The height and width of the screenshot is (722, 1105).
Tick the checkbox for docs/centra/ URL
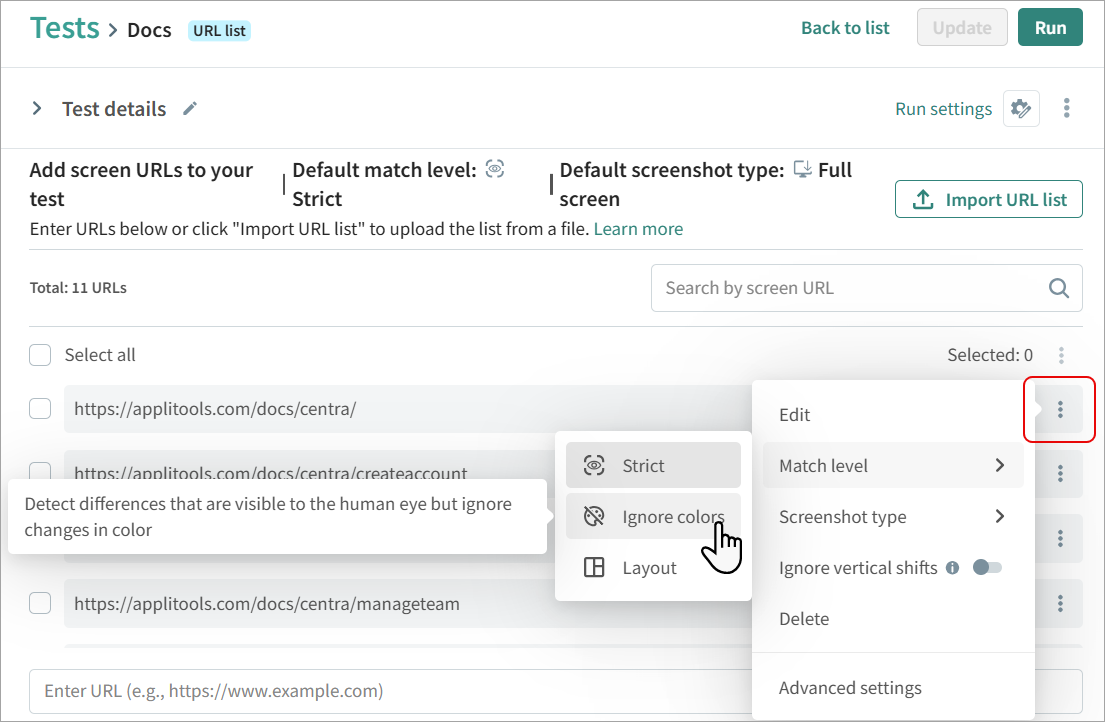coord(40,409)
